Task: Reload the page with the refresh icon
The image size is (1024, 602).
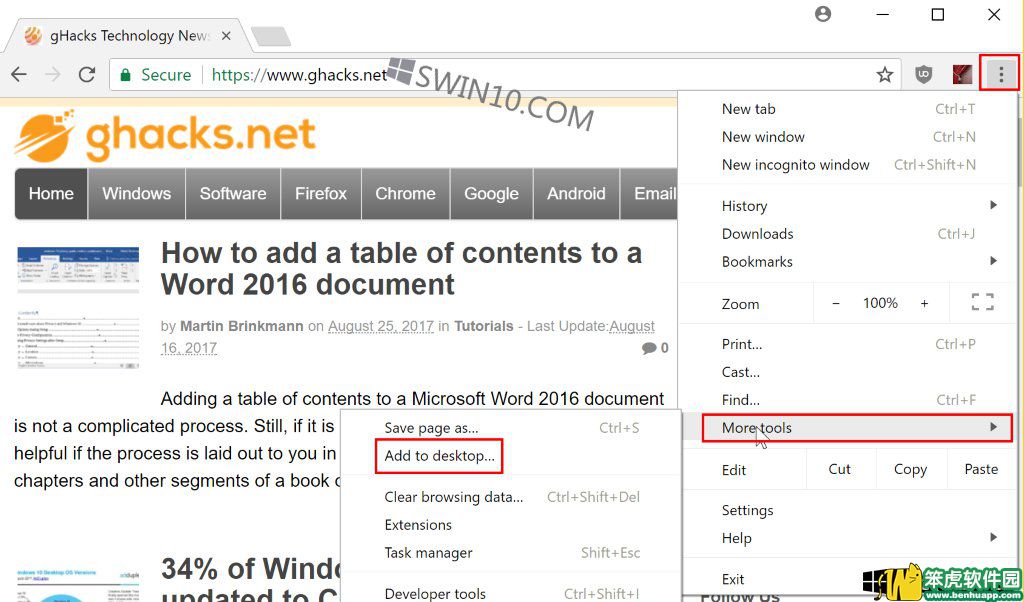Action: click(87, 74)
